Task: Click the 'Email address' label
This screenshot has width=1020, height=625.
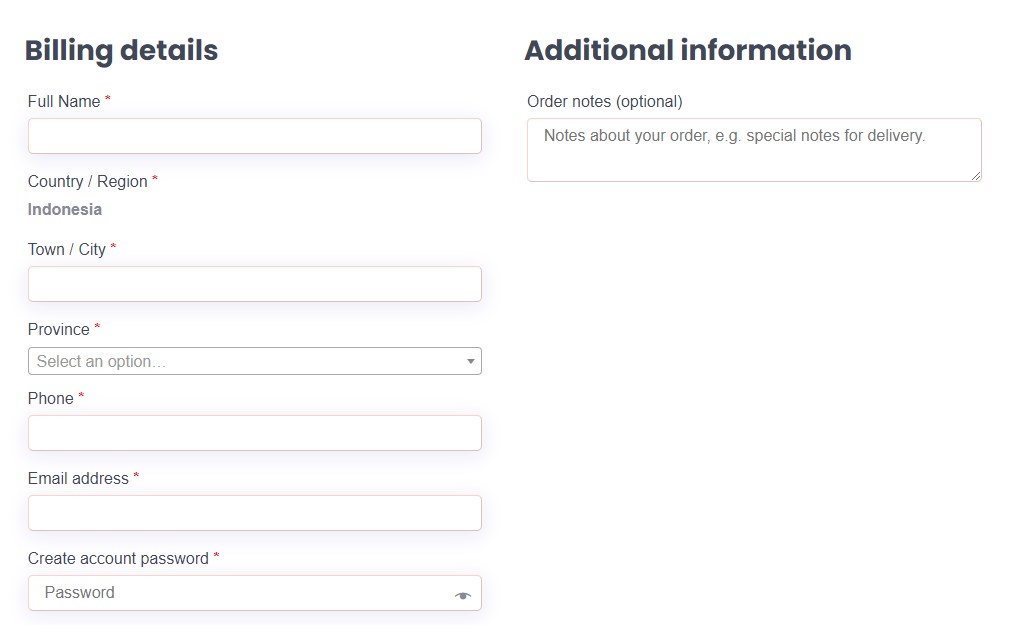Action: [78, 479]
